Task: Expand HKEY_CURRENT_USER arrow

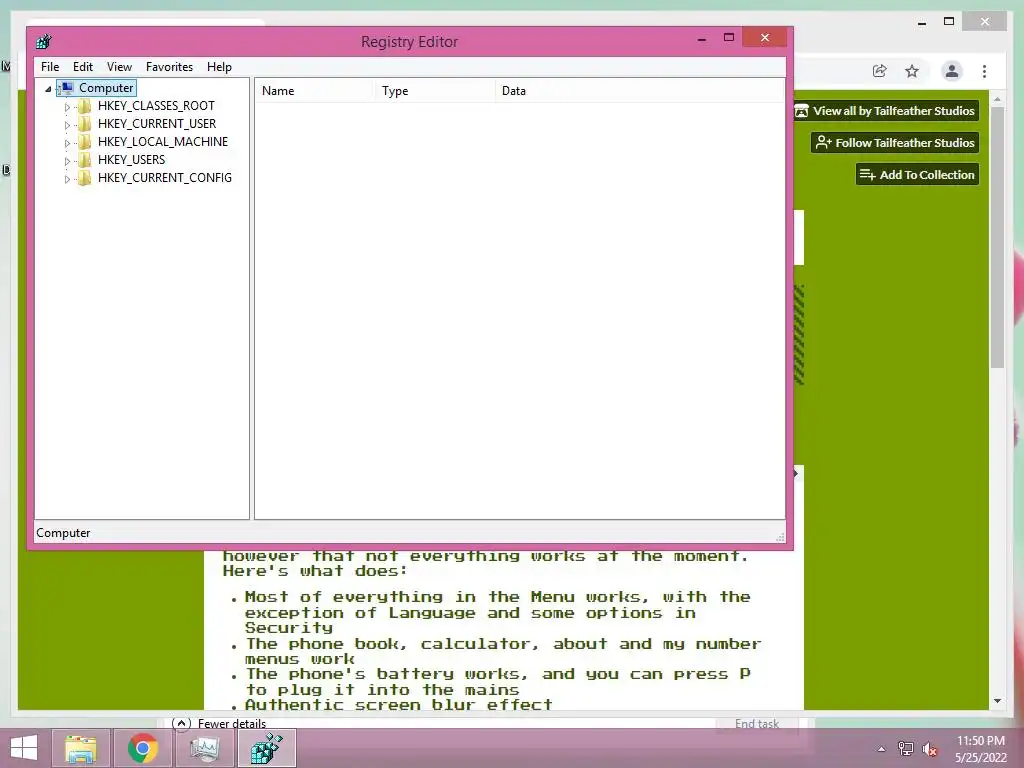Action: tap(67, 125)
